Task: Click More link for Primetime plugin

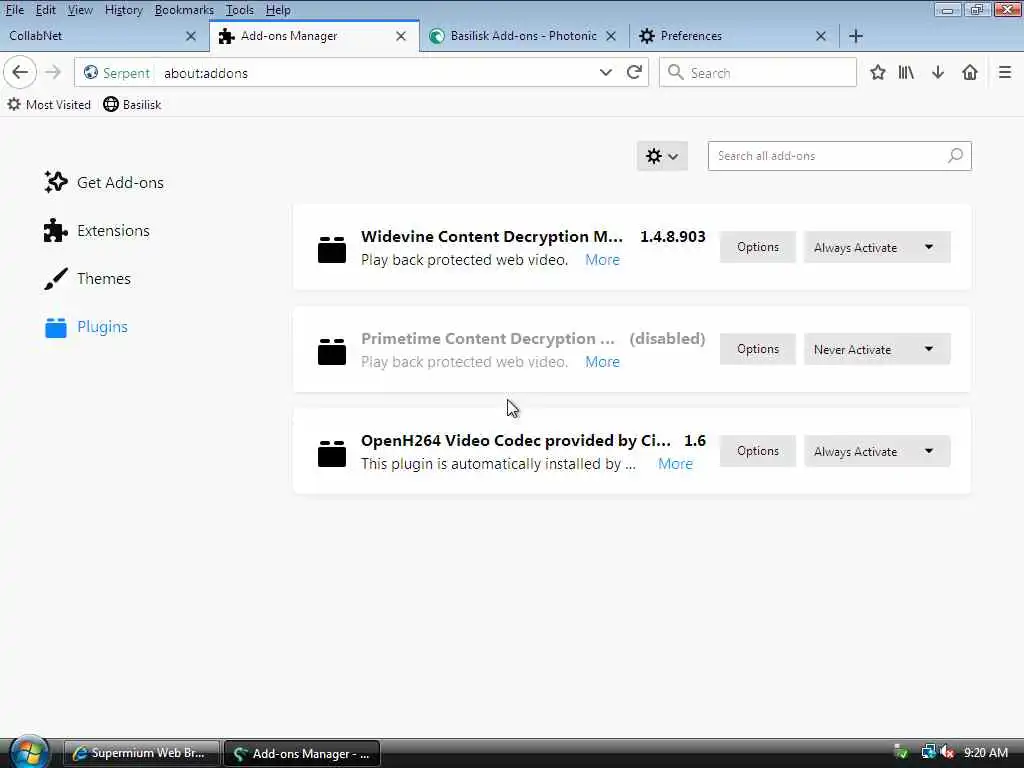Action: click(x=602, y=362)
